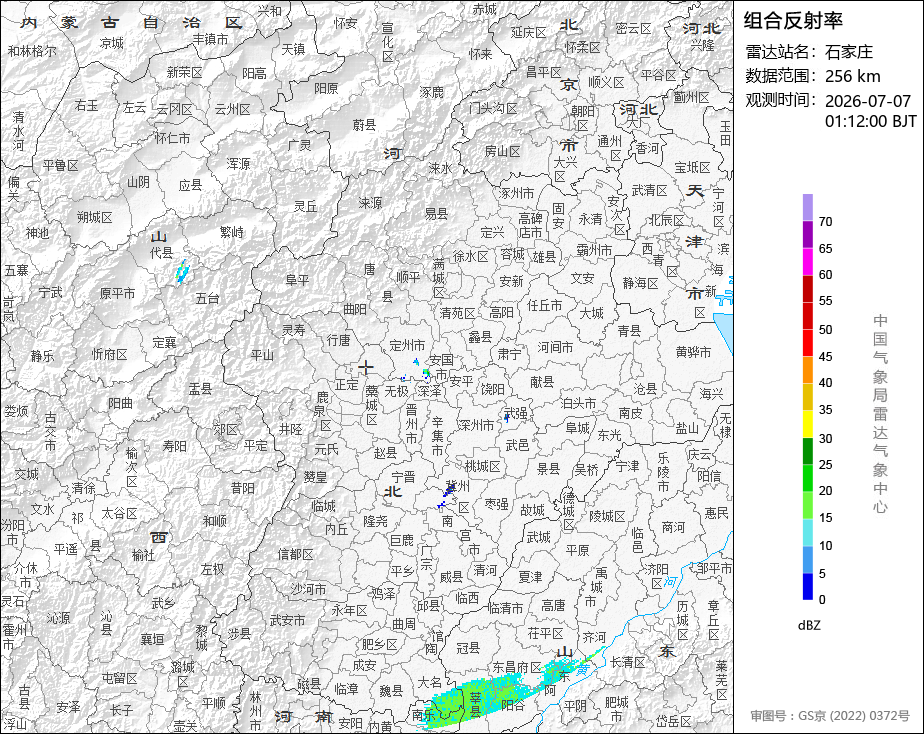Click the small echo near 武强

[x=506, y=418]
